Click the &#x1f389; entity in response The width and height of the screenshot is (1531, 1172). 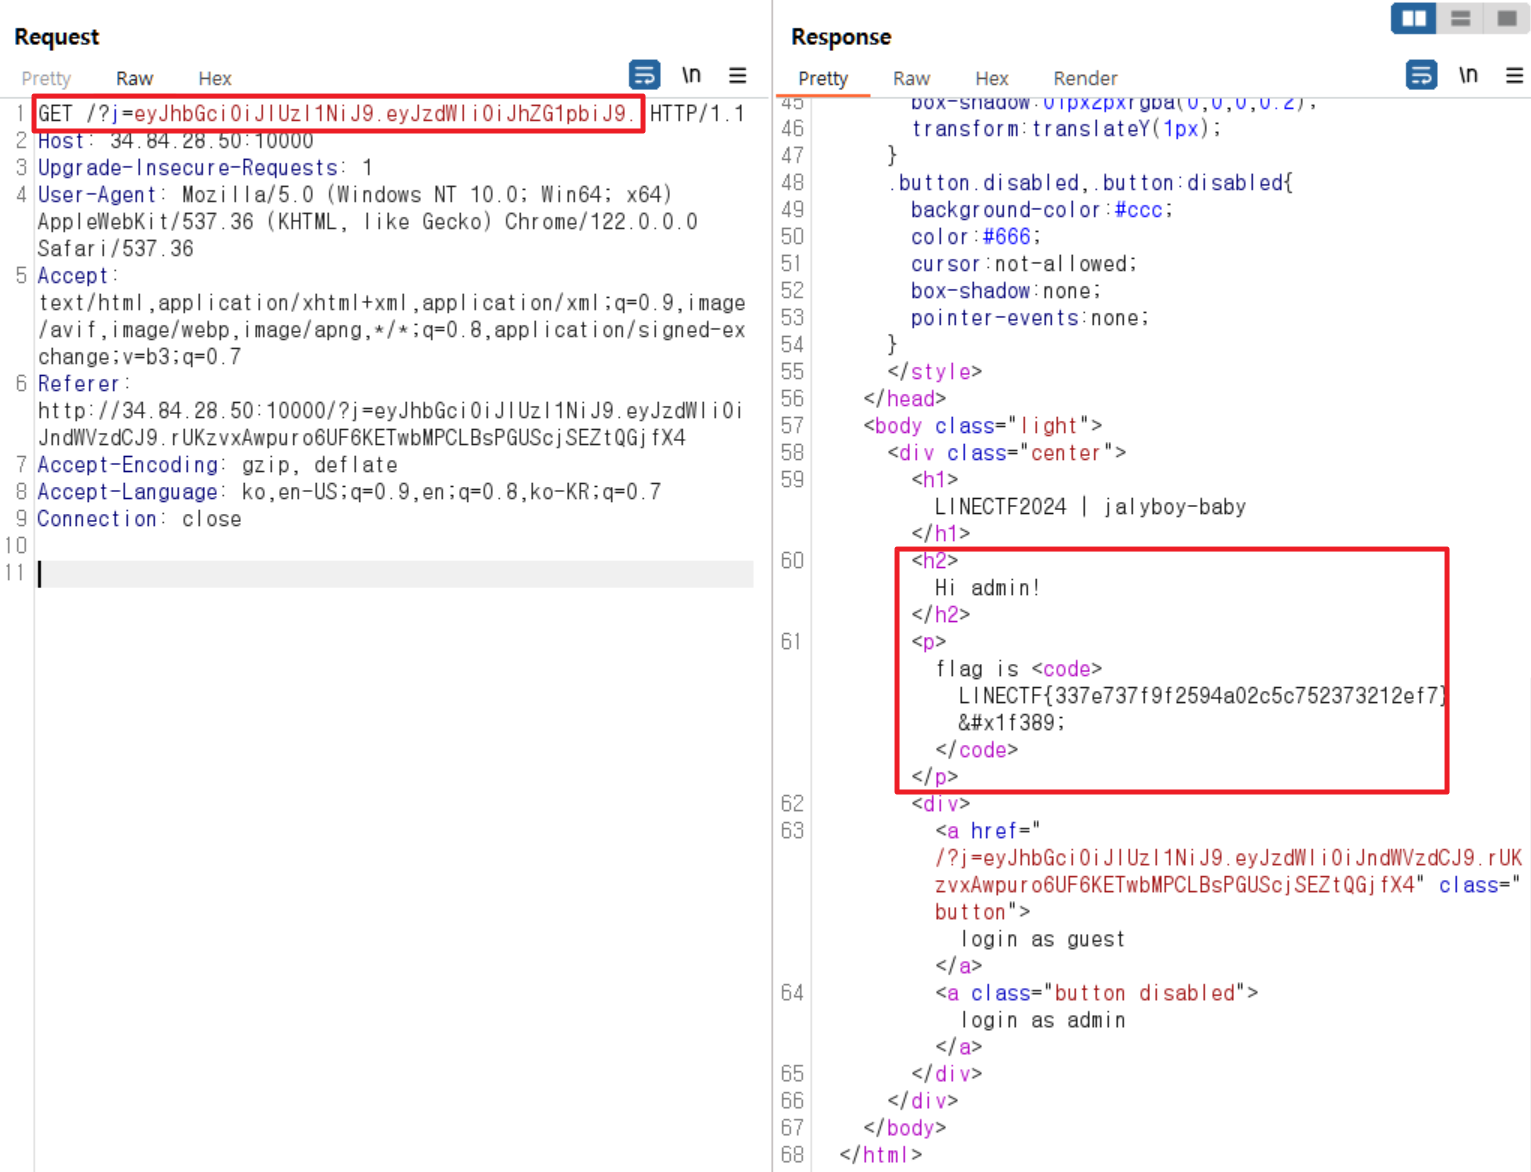(1012, 723)
